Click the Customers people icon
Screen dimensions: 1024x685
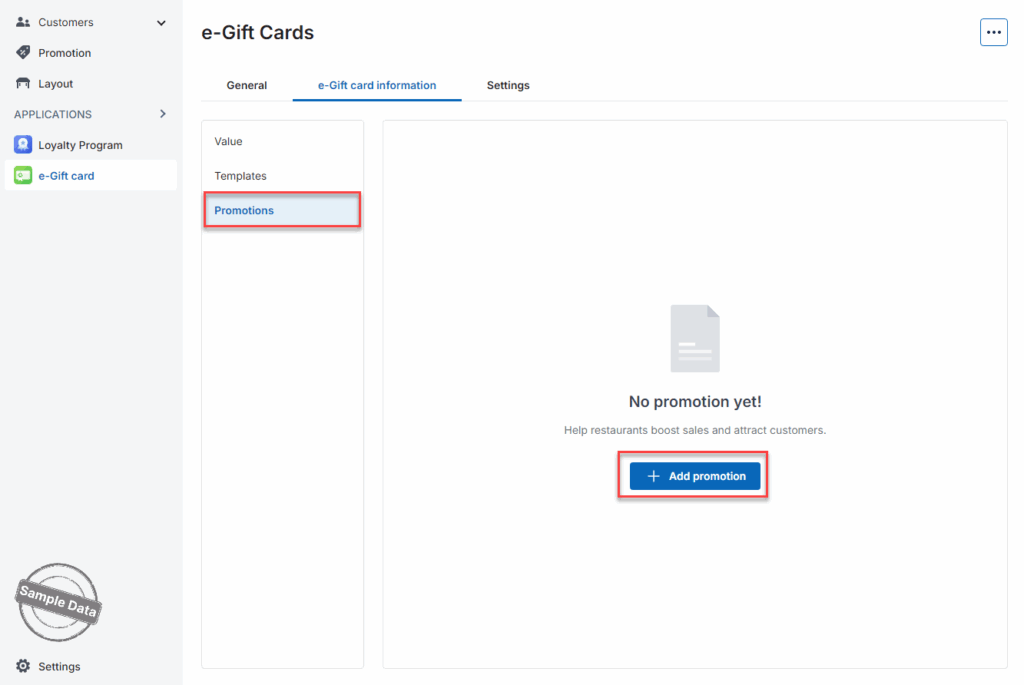pyautogui.click(x=23, y=22)
